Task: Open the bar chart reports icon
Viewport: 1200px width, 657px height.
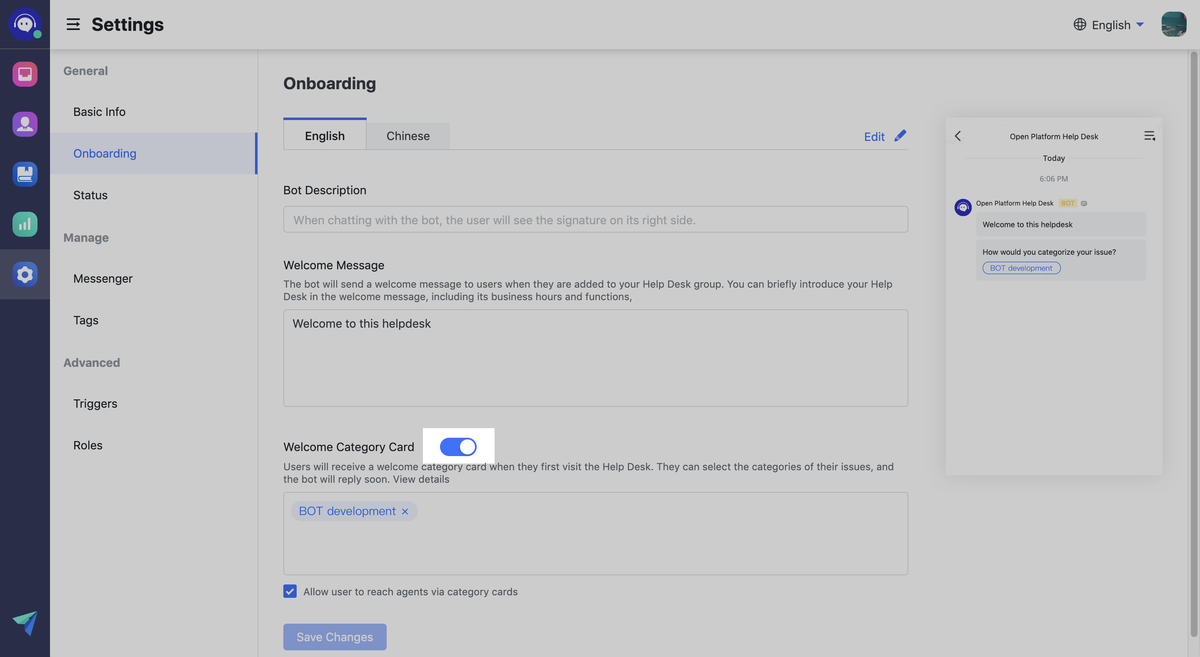Action: 25,224
